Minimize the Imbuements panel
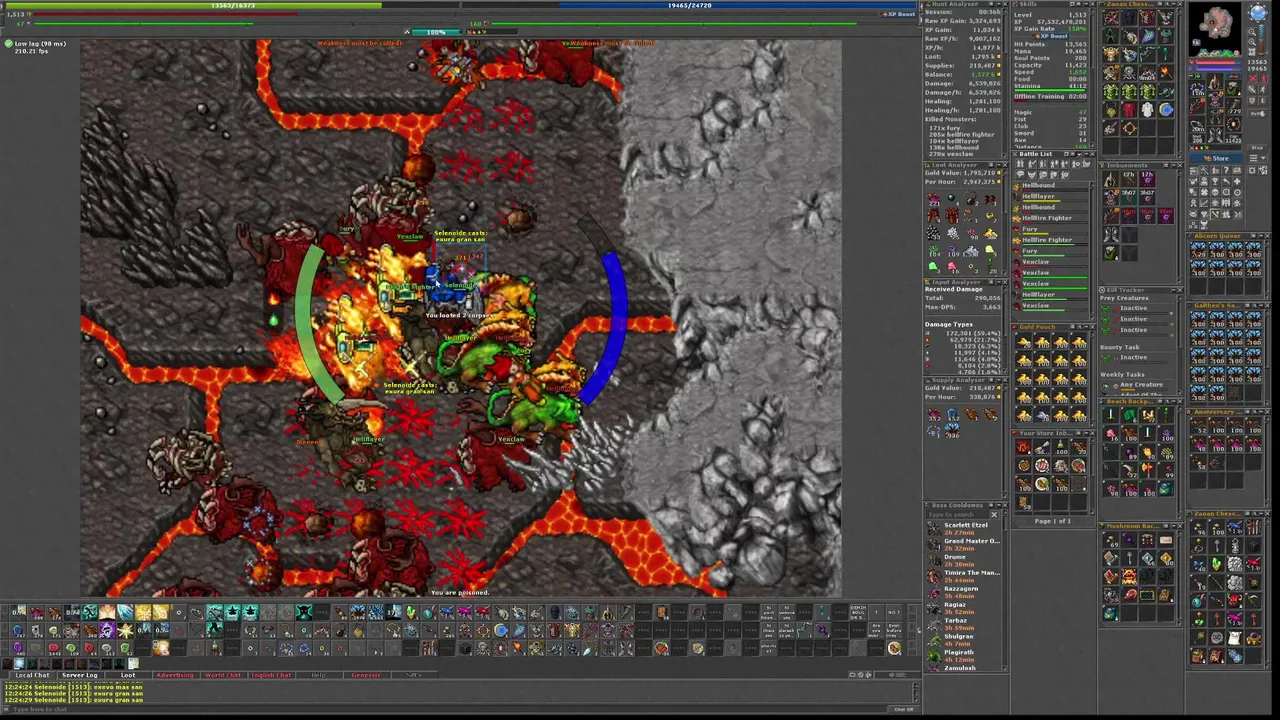1280x720 pixels. click(1174, 165)
